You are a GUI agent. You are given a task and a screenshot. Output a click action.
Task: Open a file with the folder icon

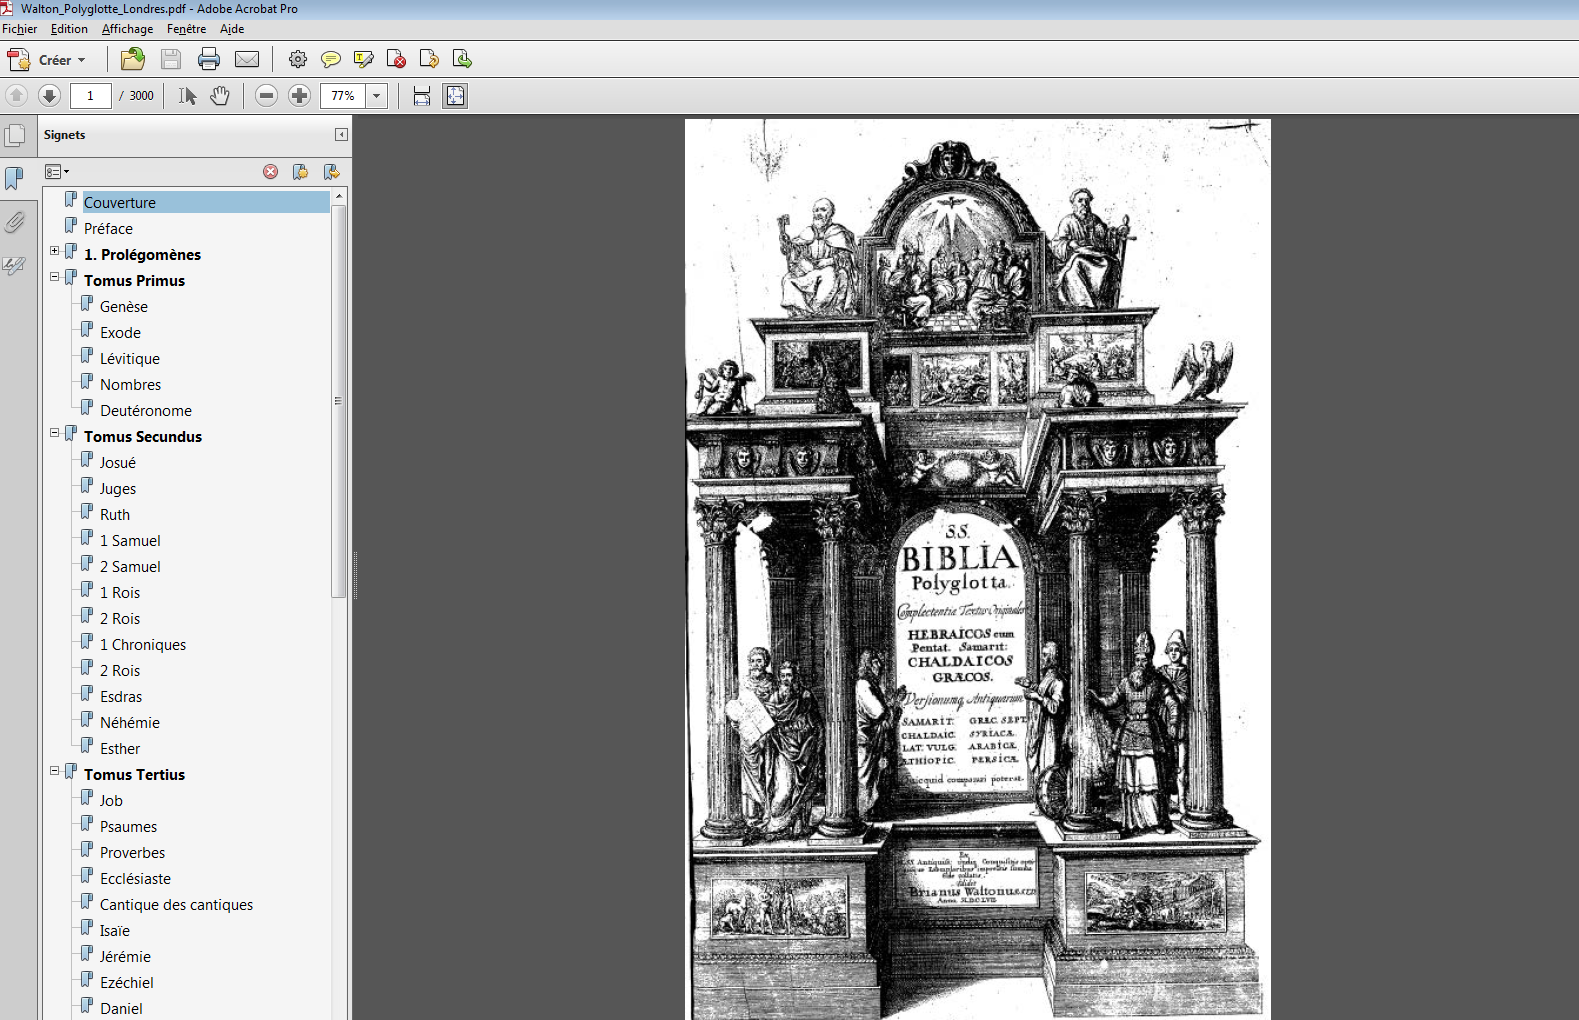(x=133, y=59)
